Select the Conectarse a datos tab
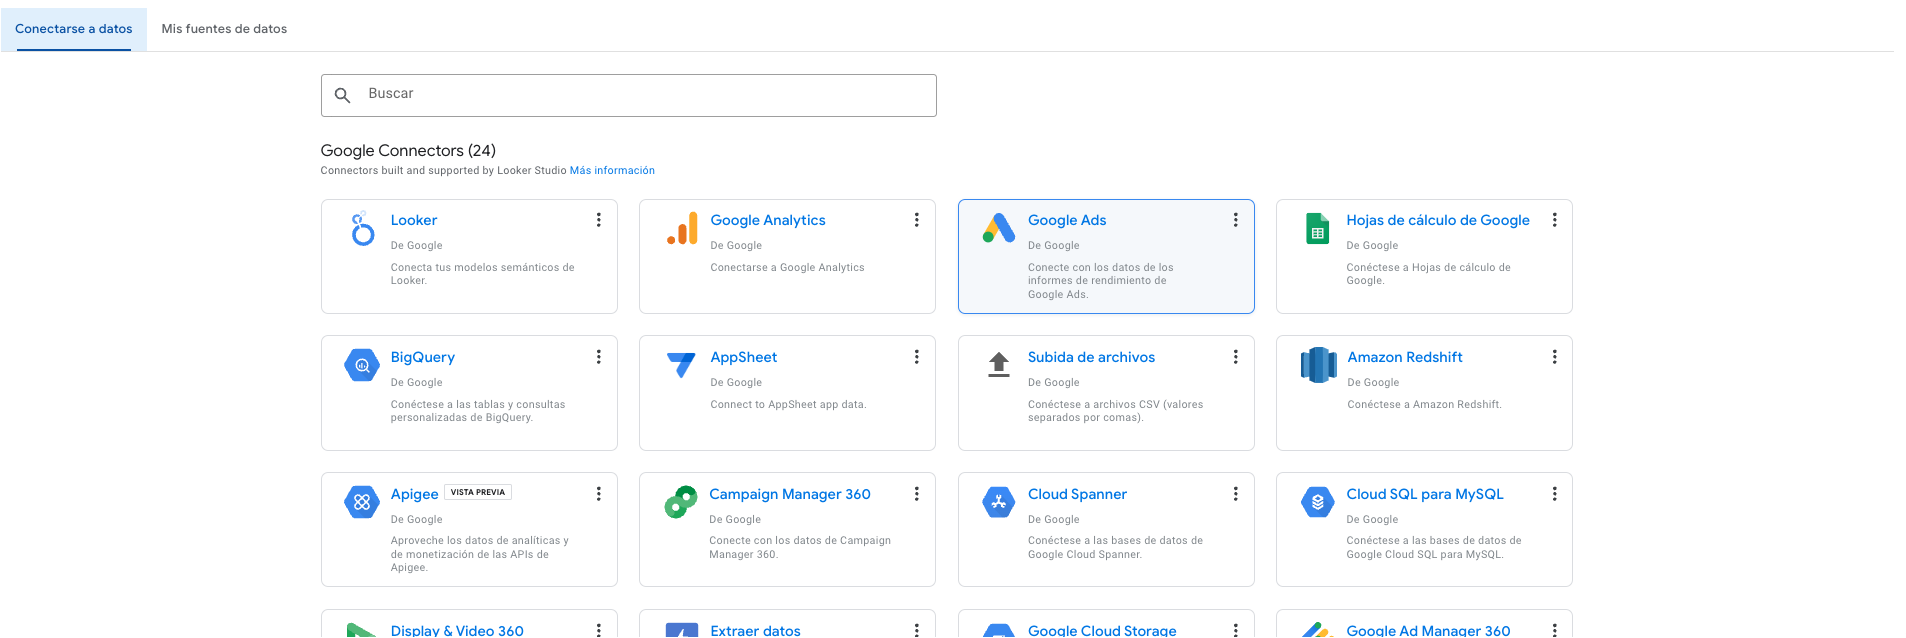 pos(74,29)
